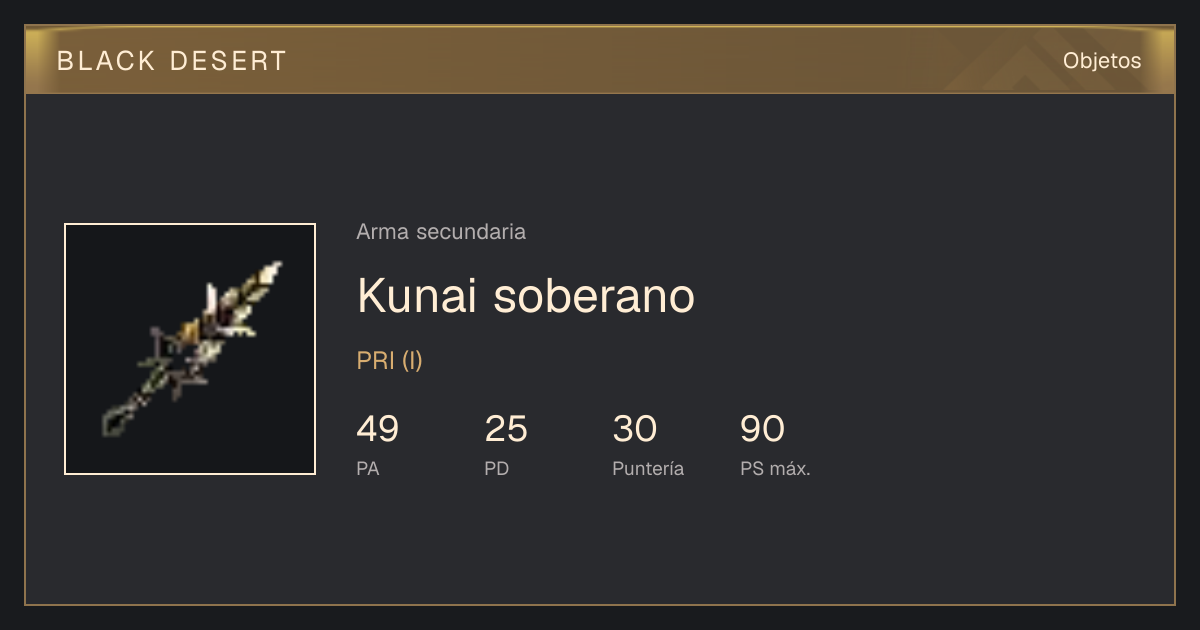Click the Kunai soberano item icon
The width and height of the screenshot is (1200, 630).
[x=190, y=349]
